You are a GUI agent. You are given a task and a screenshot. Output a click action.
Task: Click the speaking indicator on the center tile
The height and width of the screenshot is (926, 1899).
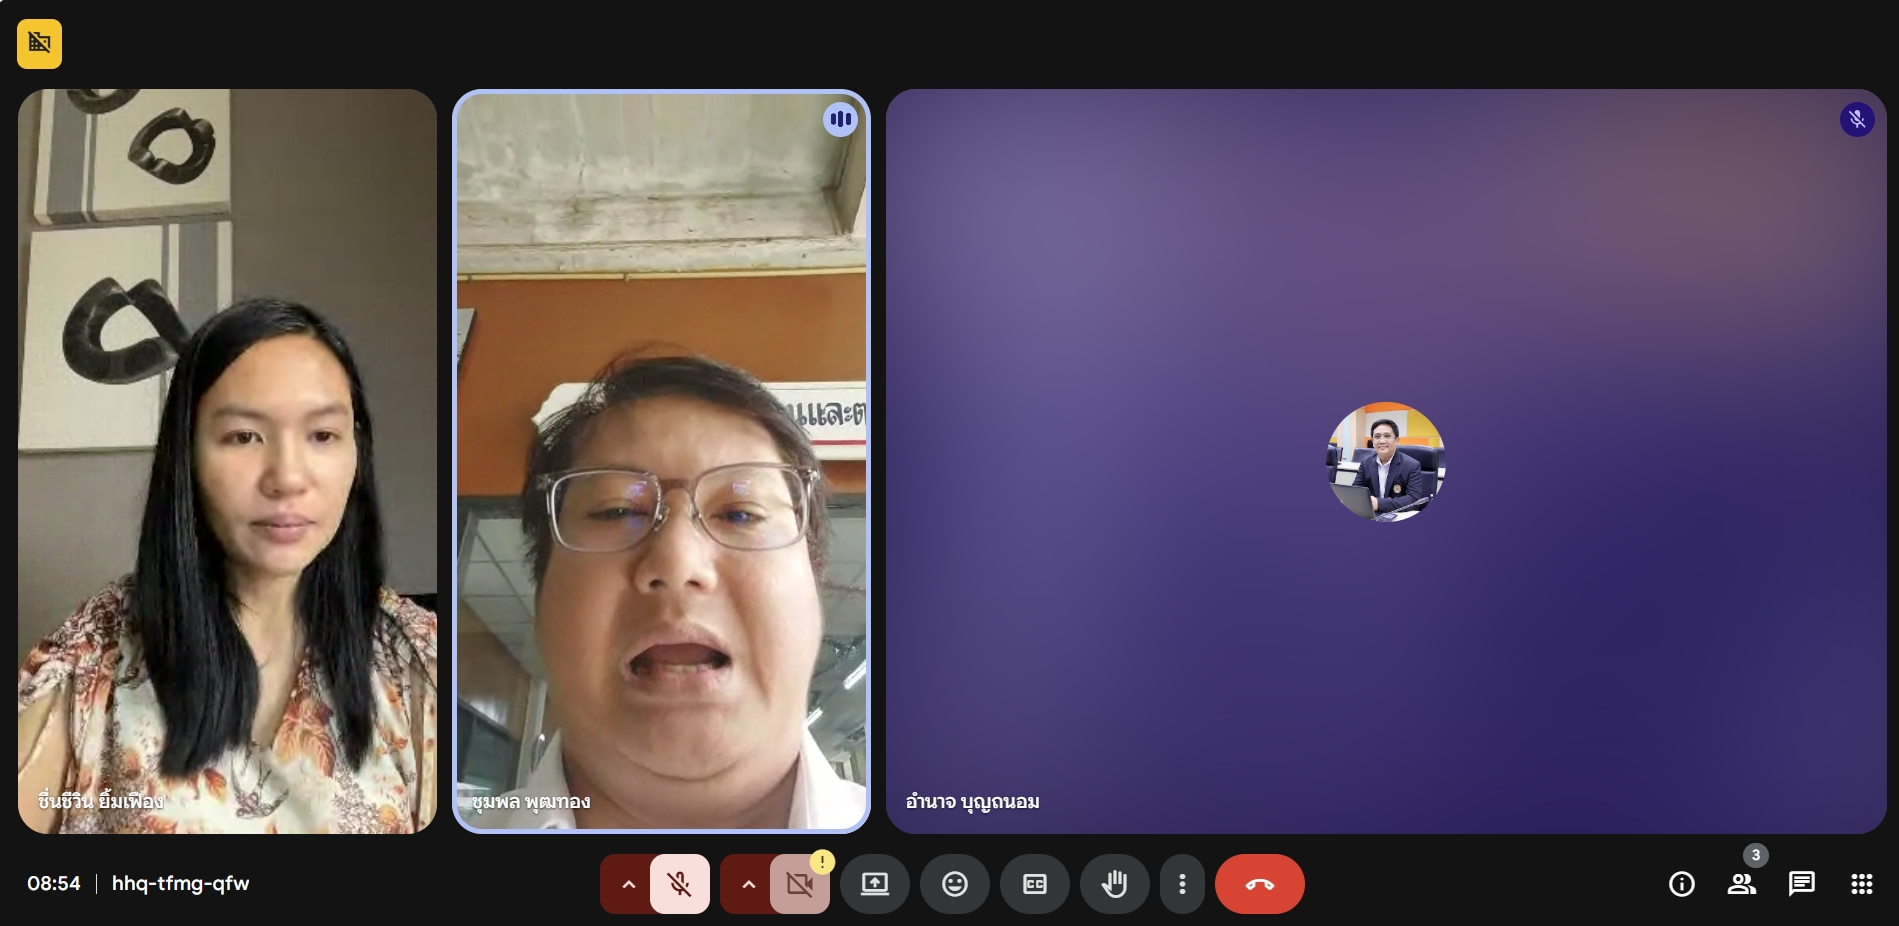click(x=840, y=120)
